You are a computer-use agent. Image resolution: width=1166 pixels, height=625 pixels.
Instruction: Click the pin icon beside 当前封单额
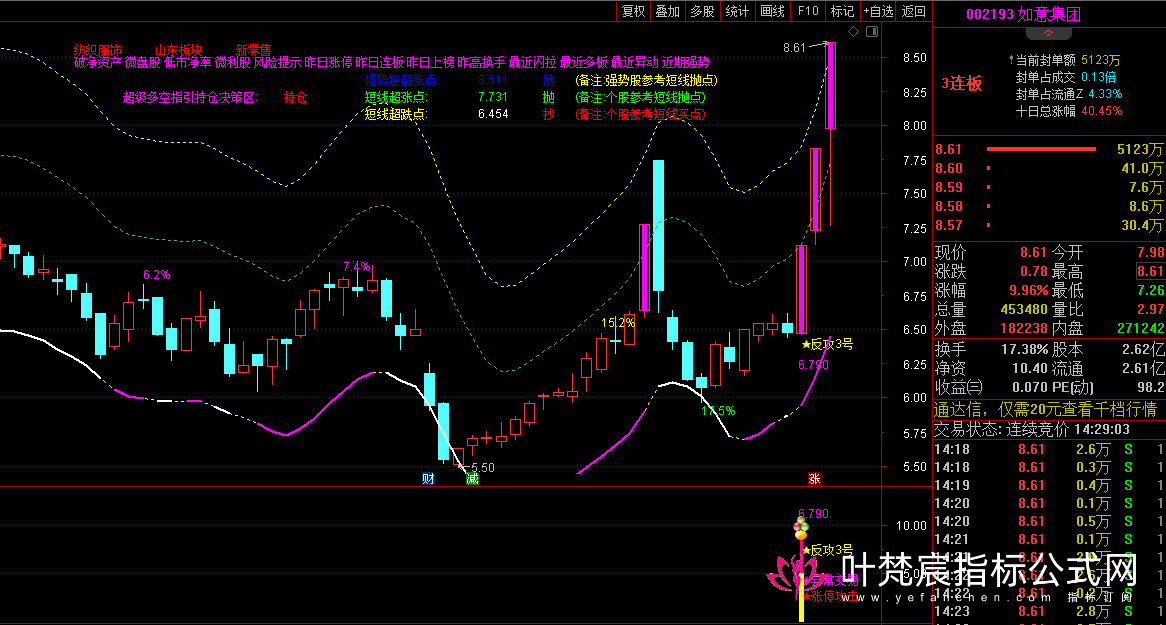[x=1011, y=60]
